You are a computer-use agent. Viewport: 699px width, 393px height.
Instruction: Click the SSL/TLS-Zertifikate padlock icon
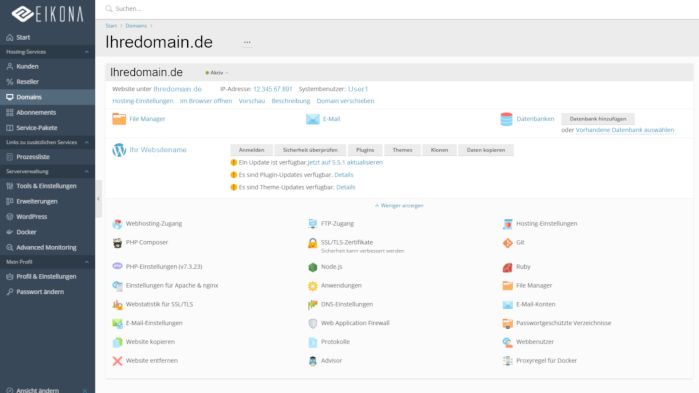pyautogui.click(x=312, y=243)
